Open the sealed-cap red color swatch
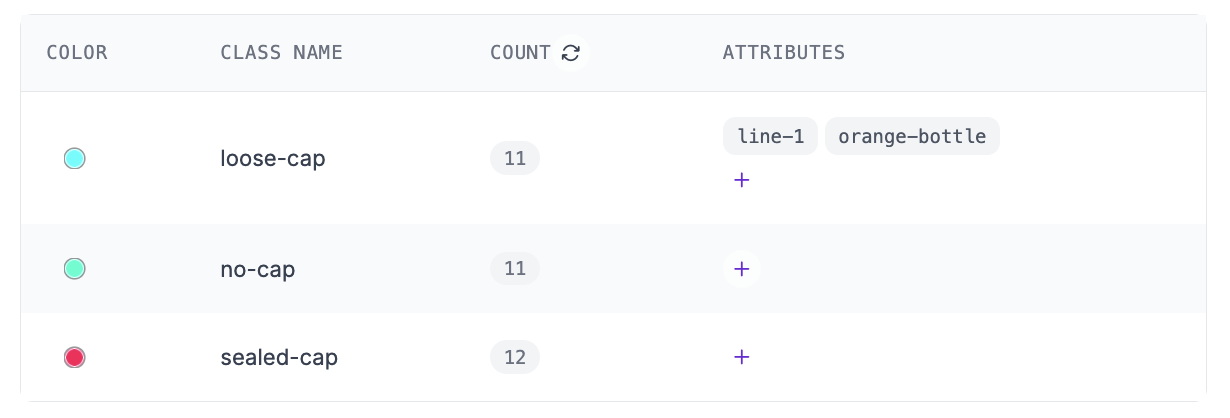 [75, 357]
